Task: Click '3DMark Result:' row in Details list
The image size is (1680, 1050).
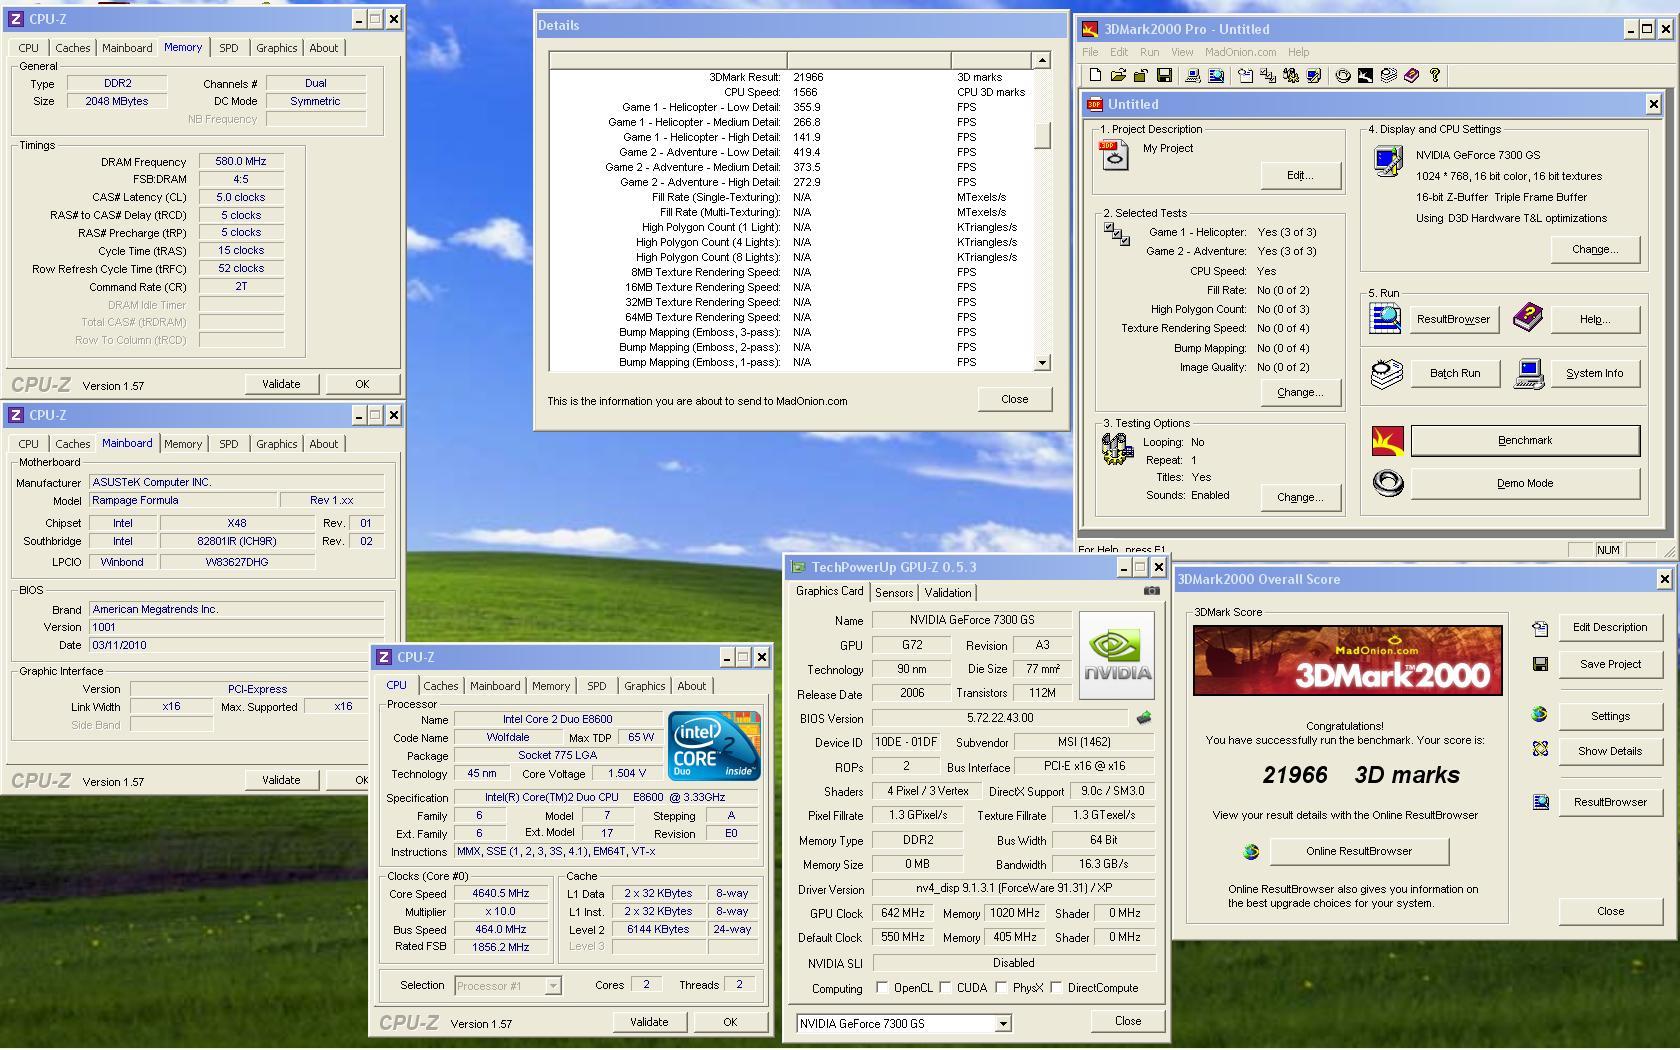Action: click(790, 77)
